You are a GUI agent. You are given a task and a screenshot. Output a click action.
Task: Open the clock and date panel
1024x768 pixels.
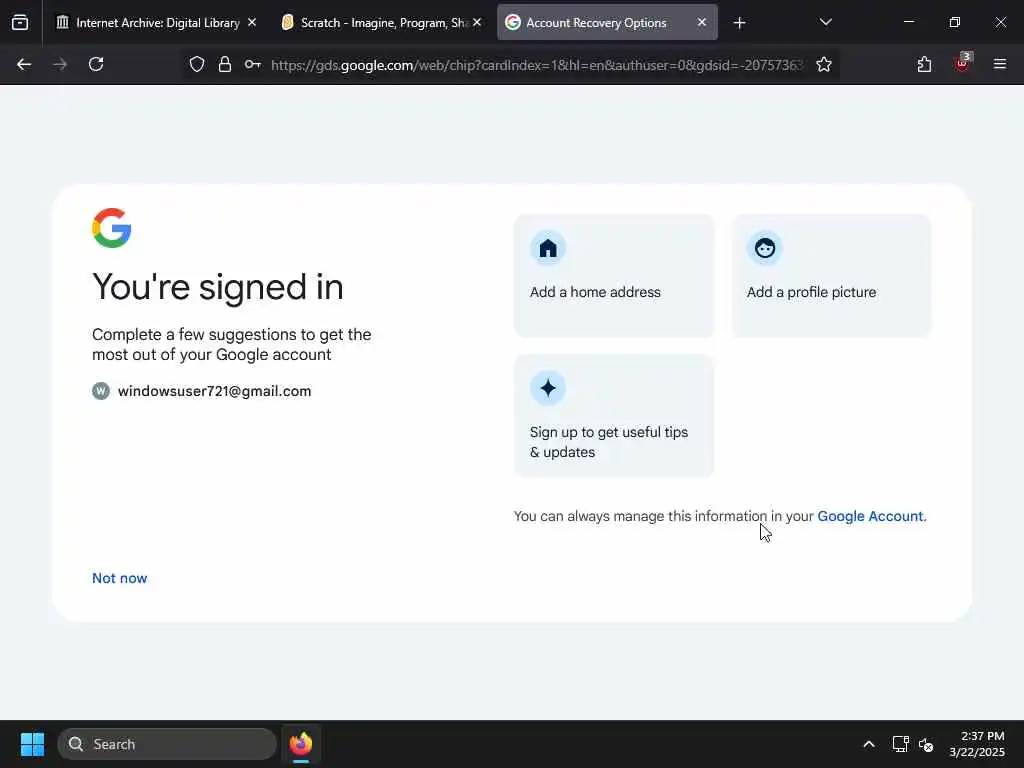point(977,744)
